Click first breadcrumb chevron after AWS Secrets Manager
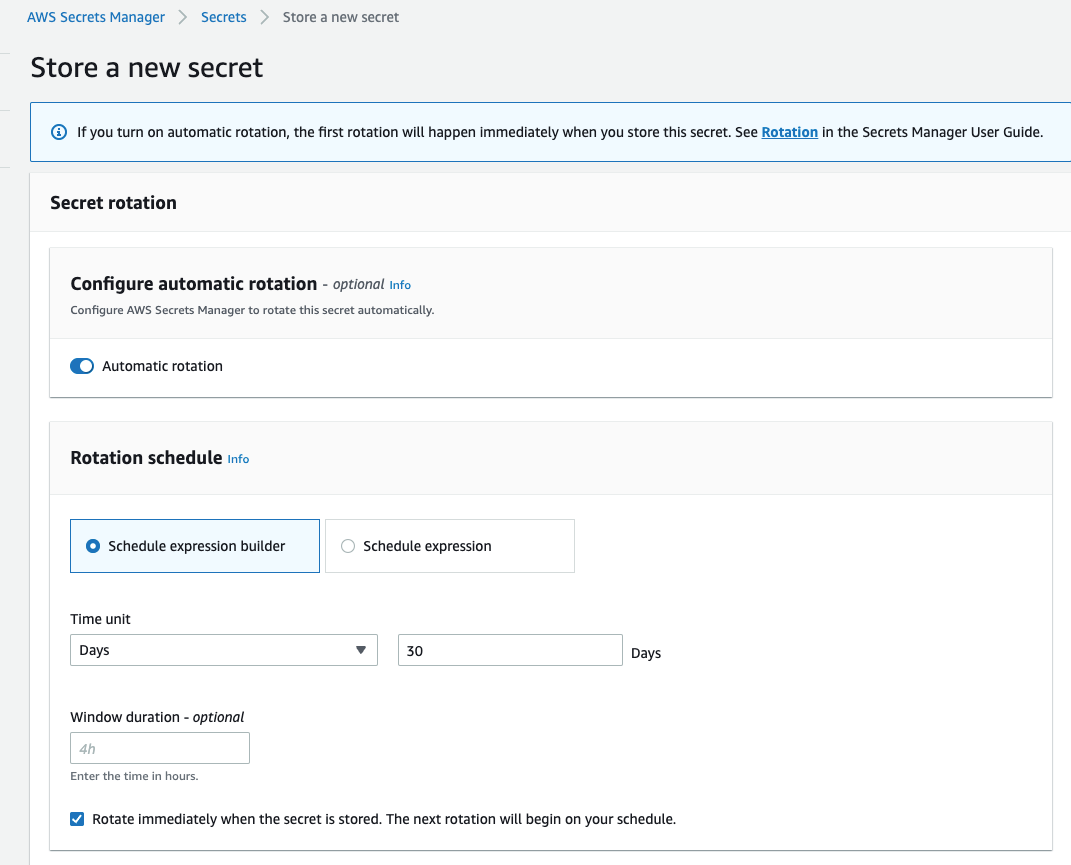Screen dimensions: 1071x865 coord(183,17)
